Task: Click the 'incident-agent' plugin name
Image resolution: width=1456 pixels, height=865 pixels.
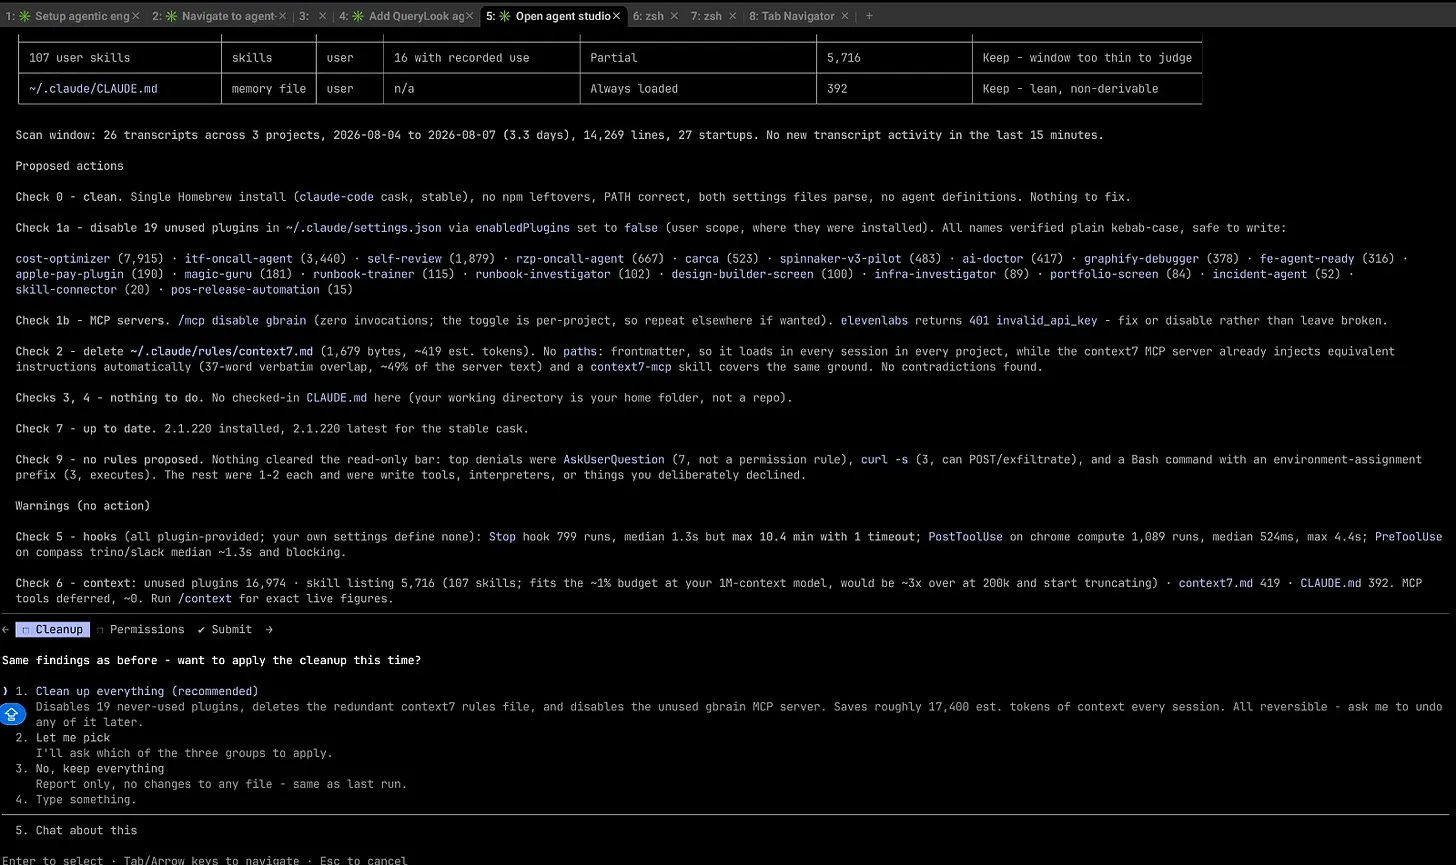Action: click(1260, 274)
